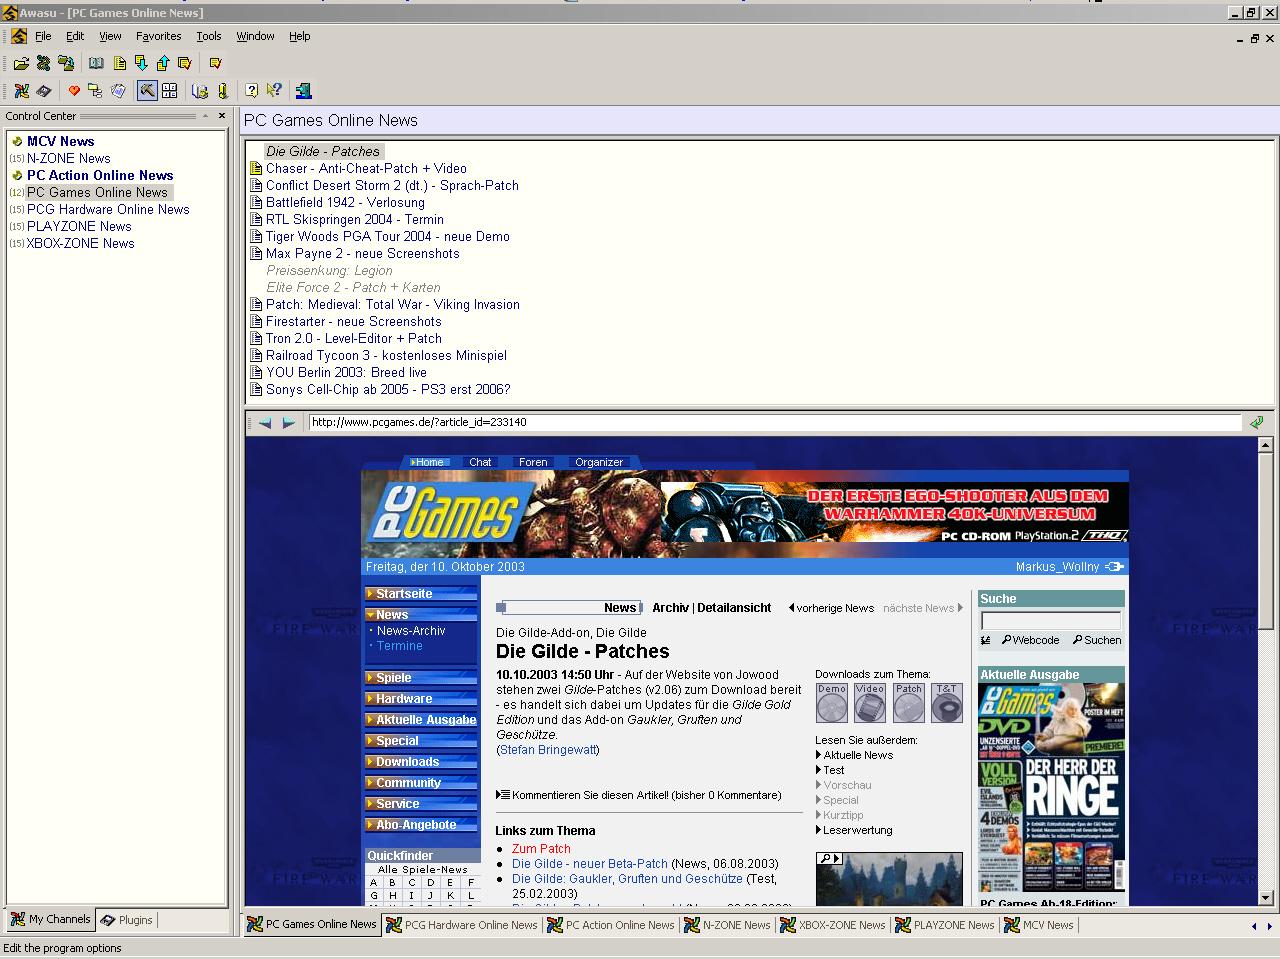Open 'Sonys Cell-Chip ab 2005' article

tap(388, 390)
